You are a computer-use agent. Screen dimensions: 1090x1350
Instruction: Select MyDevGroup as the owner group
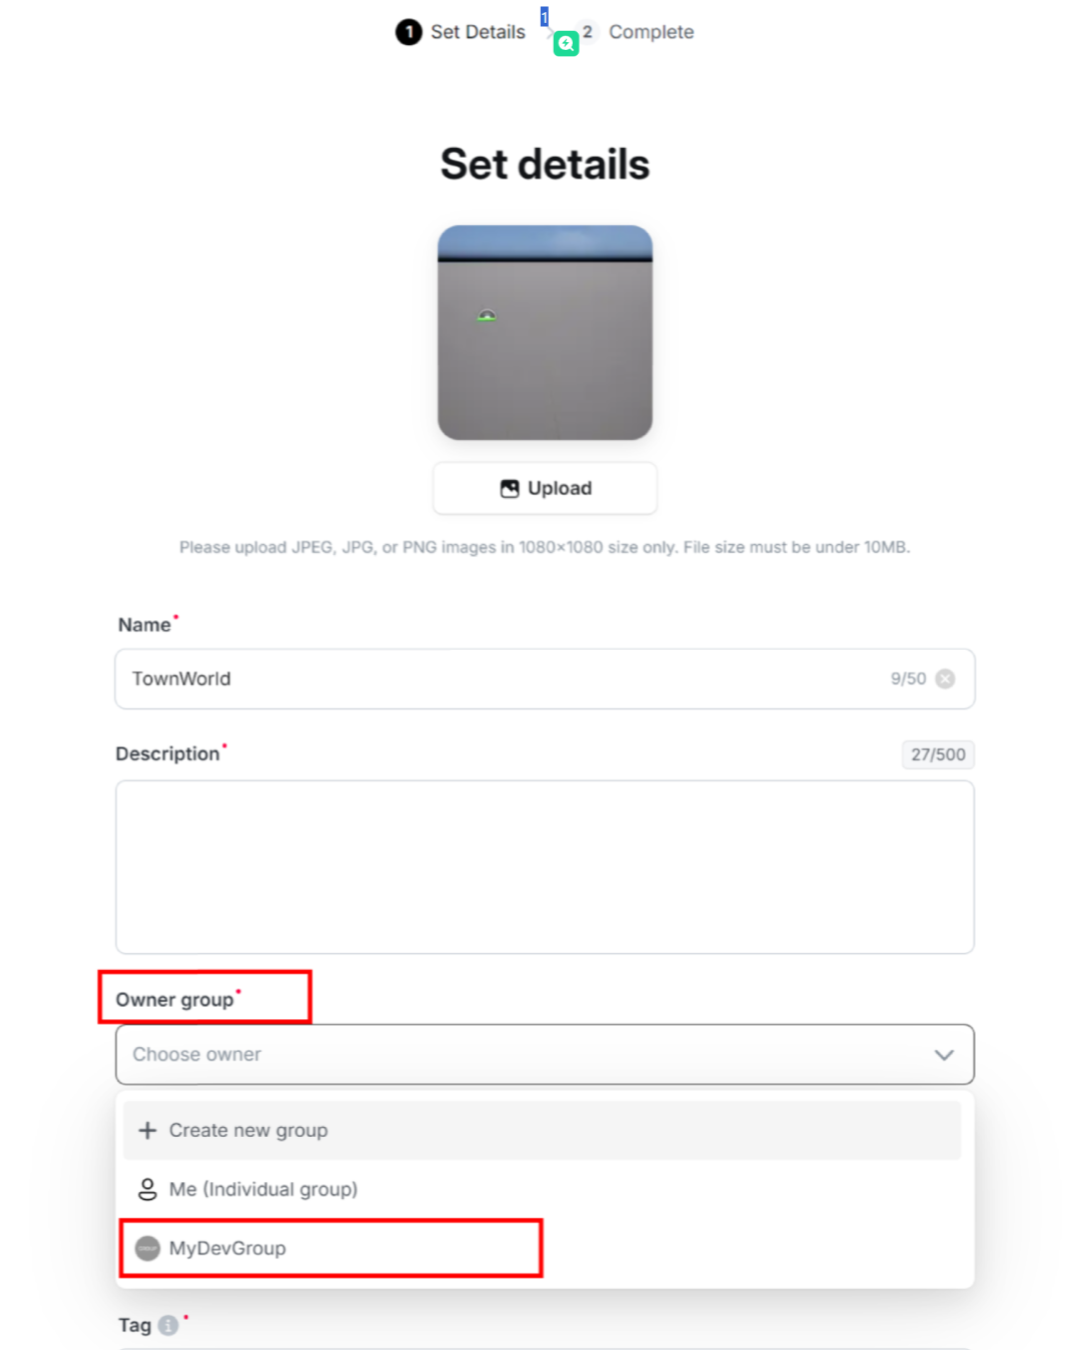228,1248
